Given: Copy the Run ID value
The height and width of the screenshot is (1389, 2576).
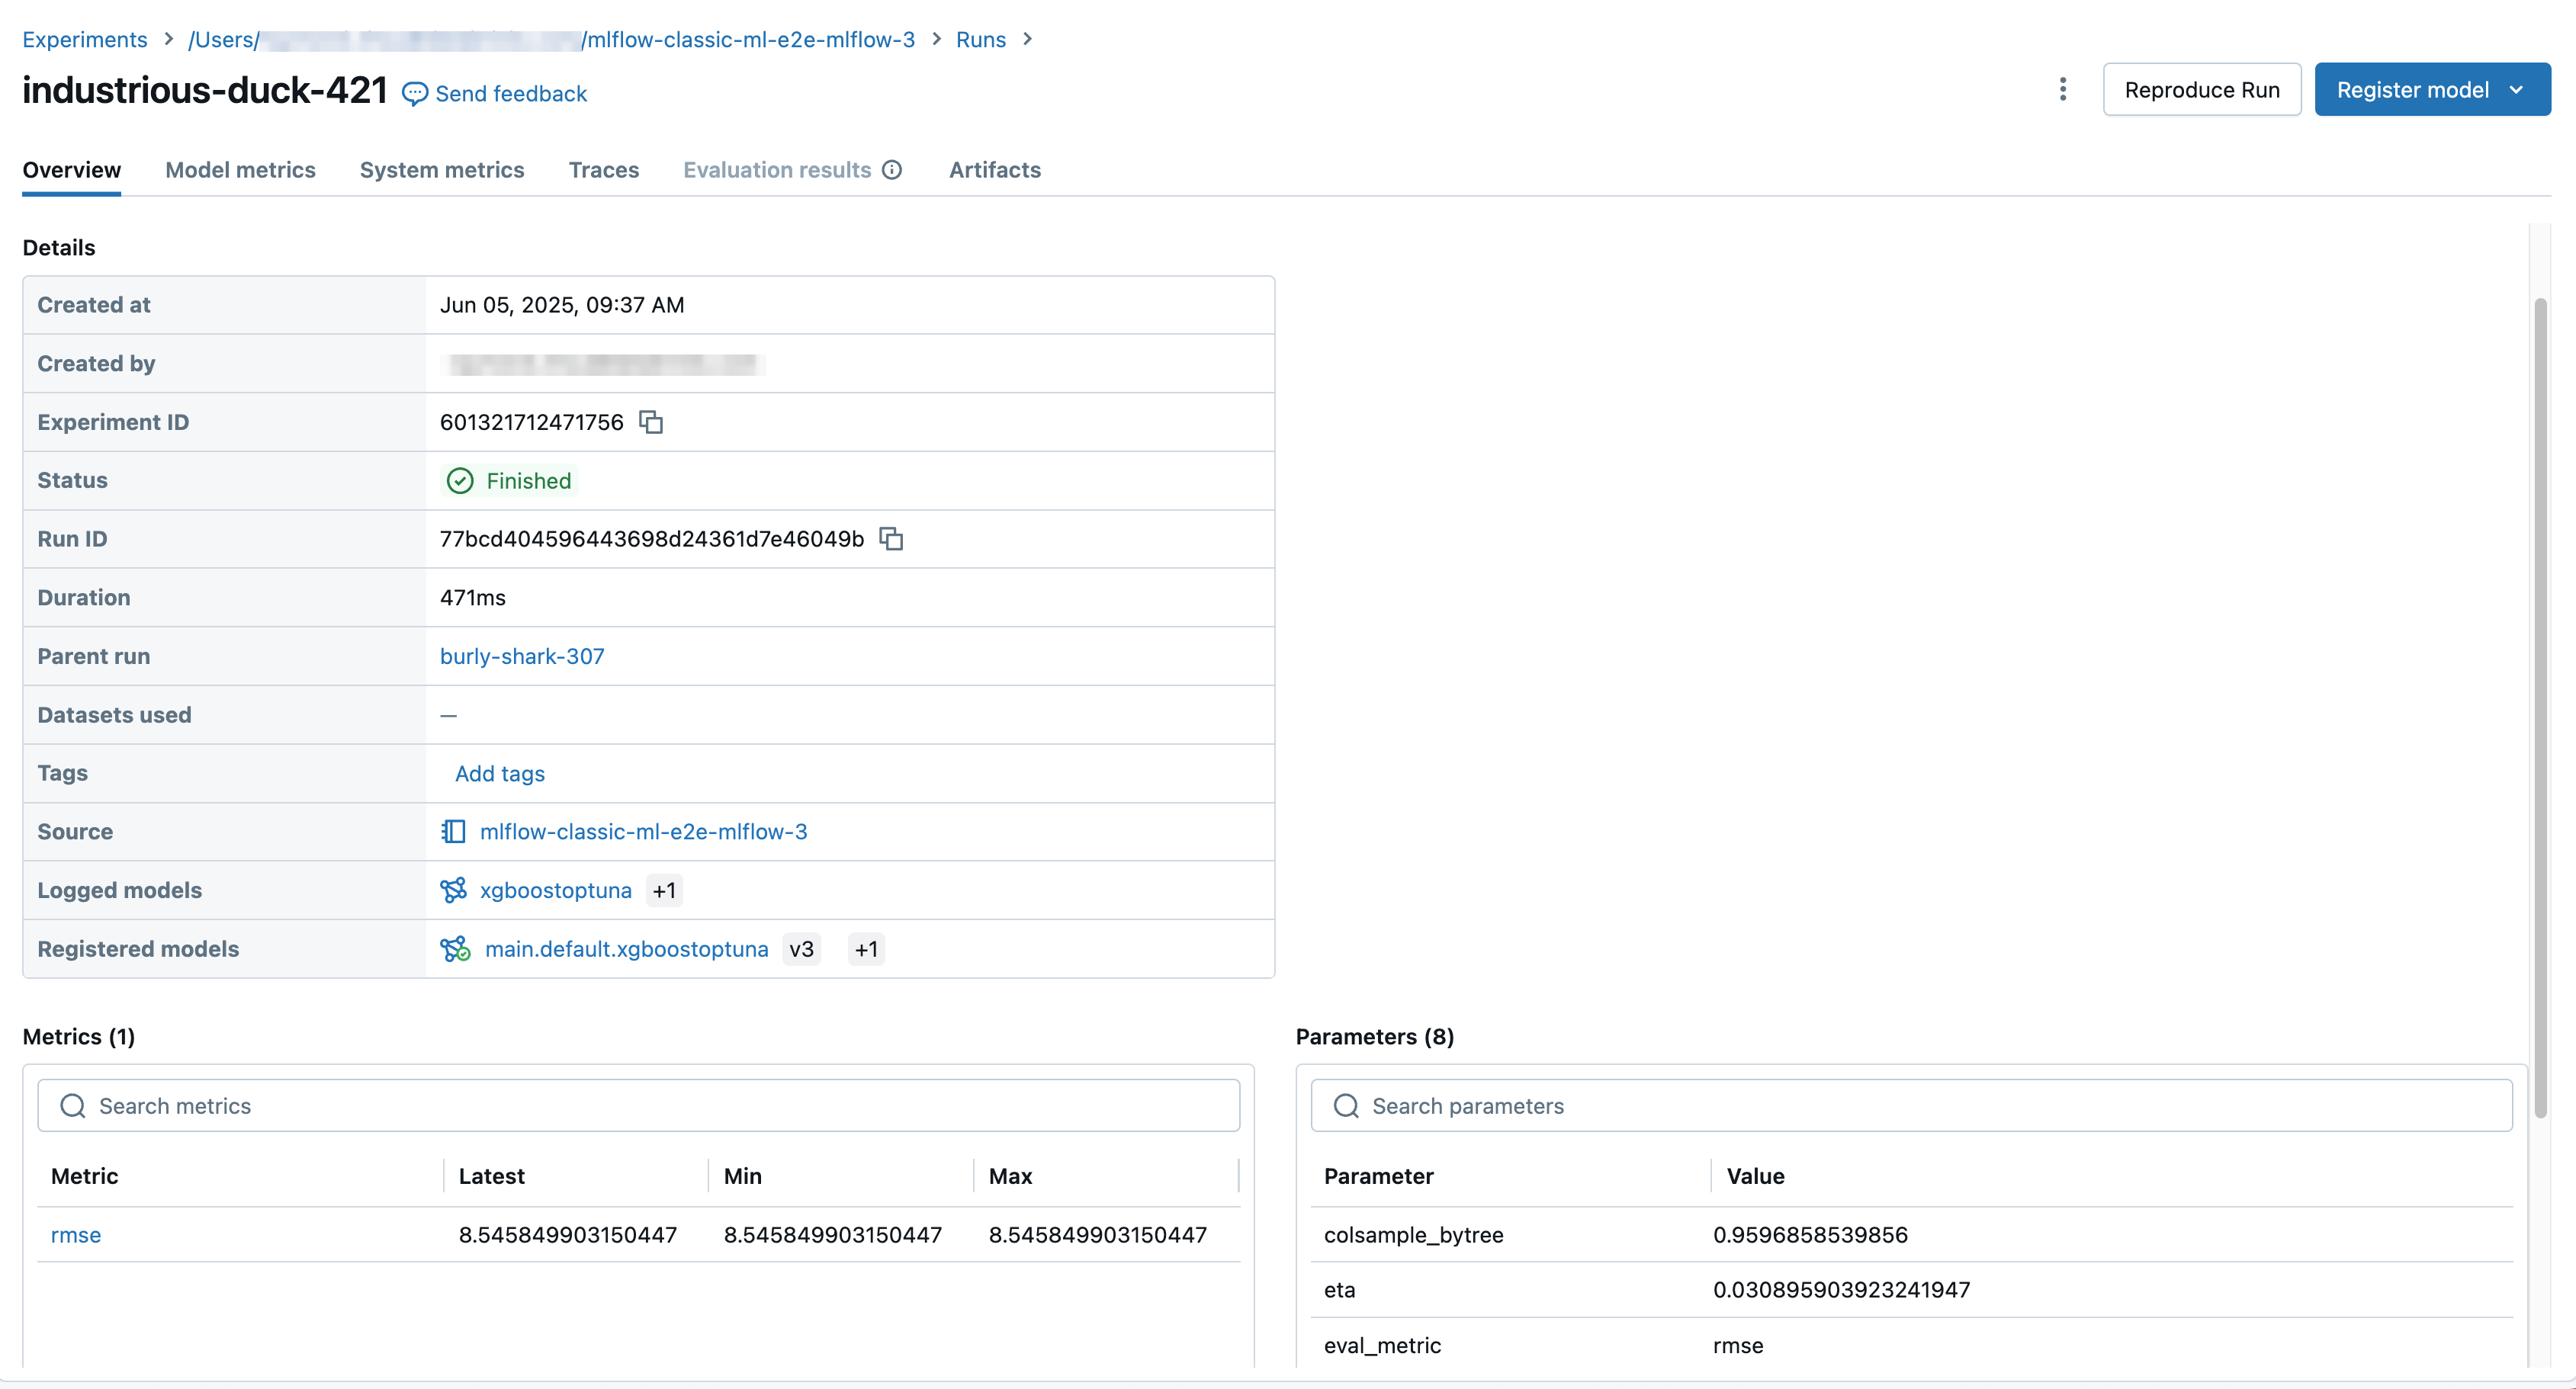Looking at the screenshot, I should click(x=891, y=539).
